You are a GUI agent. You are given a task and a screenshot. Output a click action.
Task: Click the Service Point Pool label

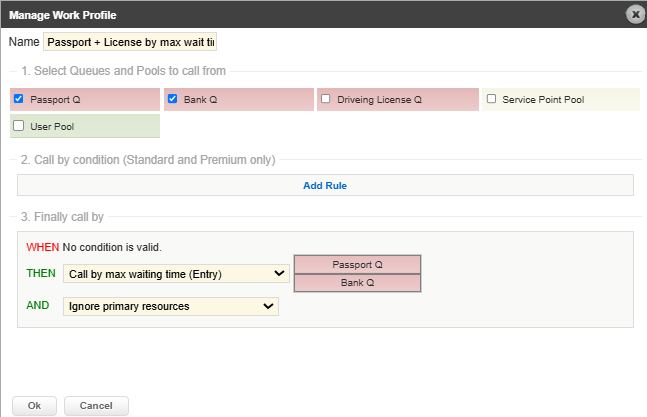tap(543, 100)
